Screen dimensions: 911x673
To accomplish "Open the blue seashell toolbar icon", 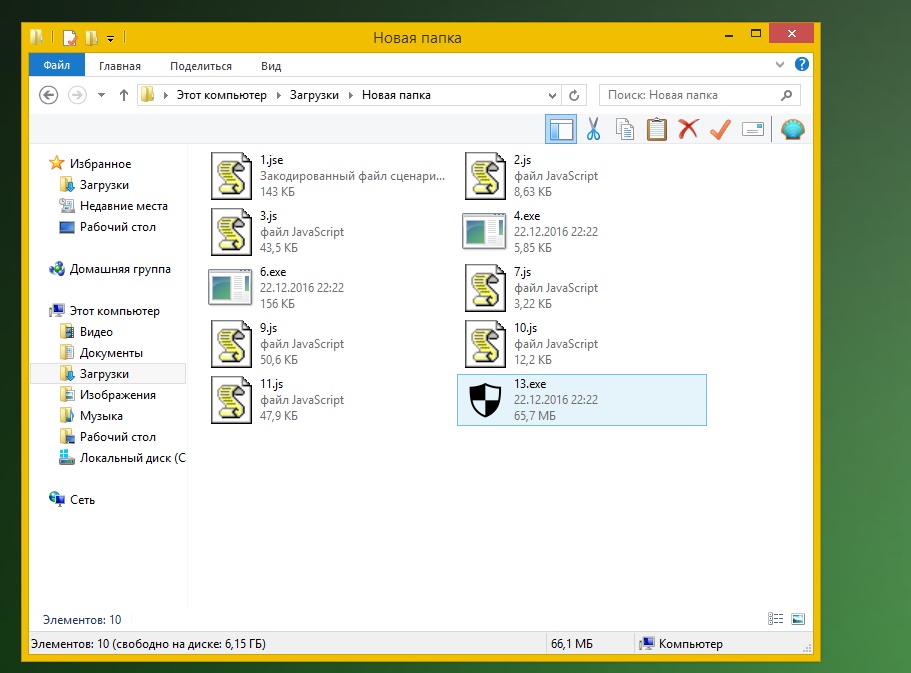I will click(x=792, y=129).
